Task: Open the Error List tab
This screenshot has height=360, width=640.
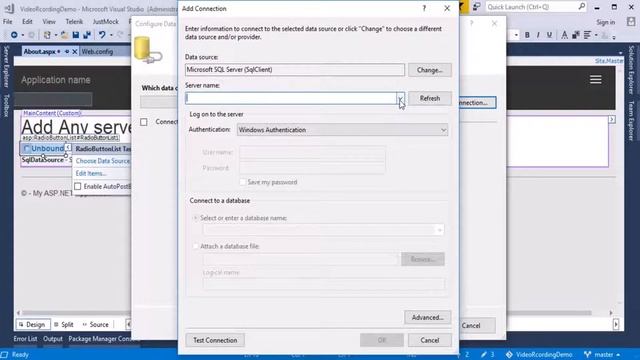Action: point(25,339)
